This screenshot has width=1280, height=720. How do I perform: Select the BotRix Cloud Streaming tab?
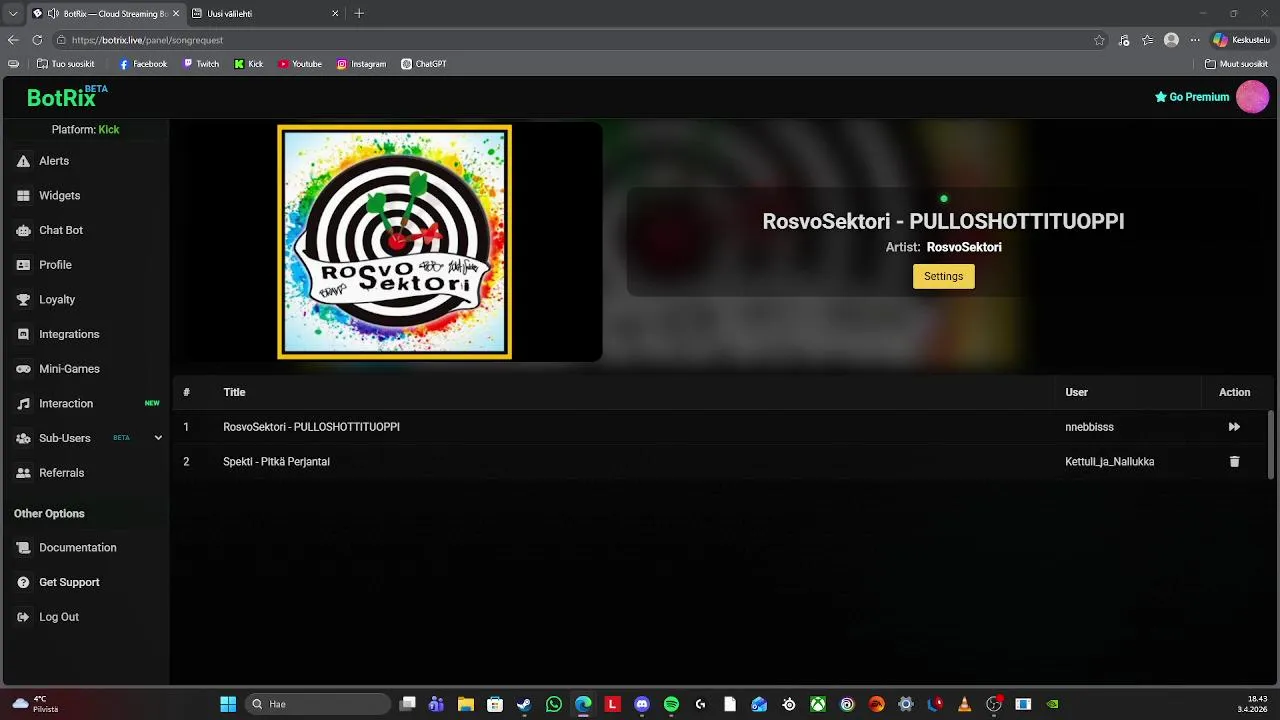[x=105, y=14]
